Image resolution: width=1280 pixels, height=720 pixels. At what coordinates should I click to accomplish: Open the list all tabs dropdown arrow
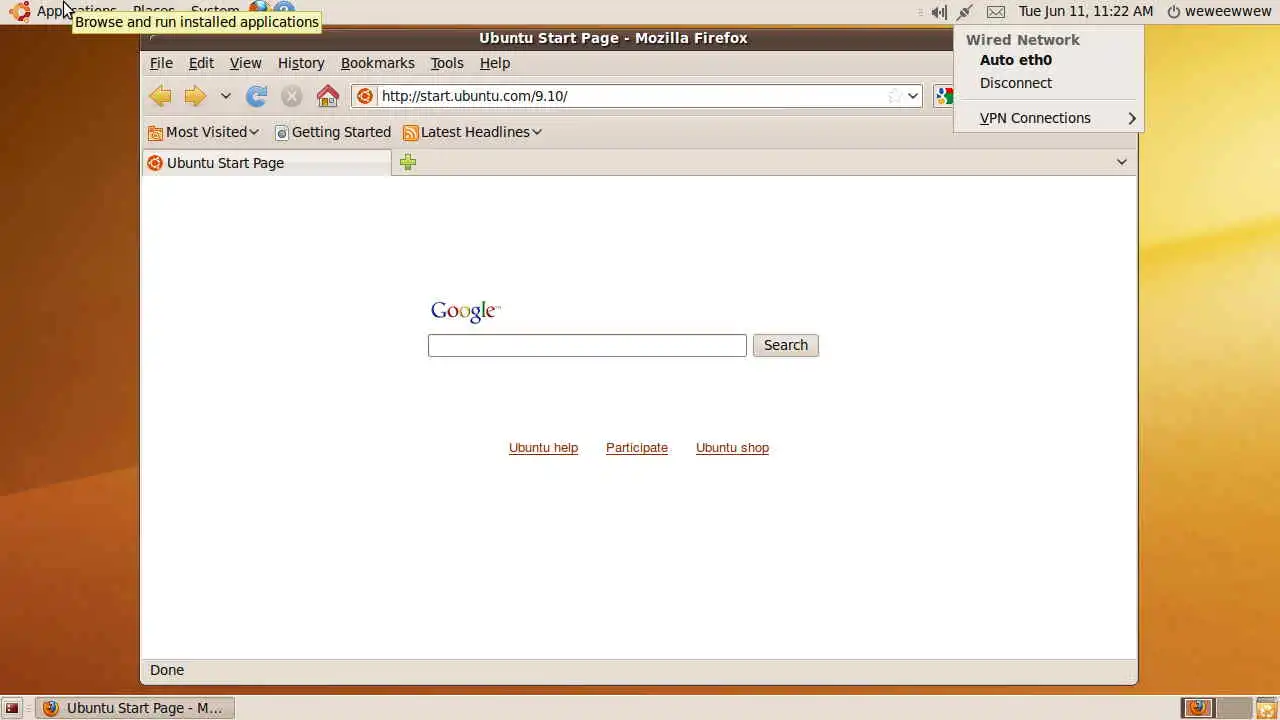pos(1121,162)
